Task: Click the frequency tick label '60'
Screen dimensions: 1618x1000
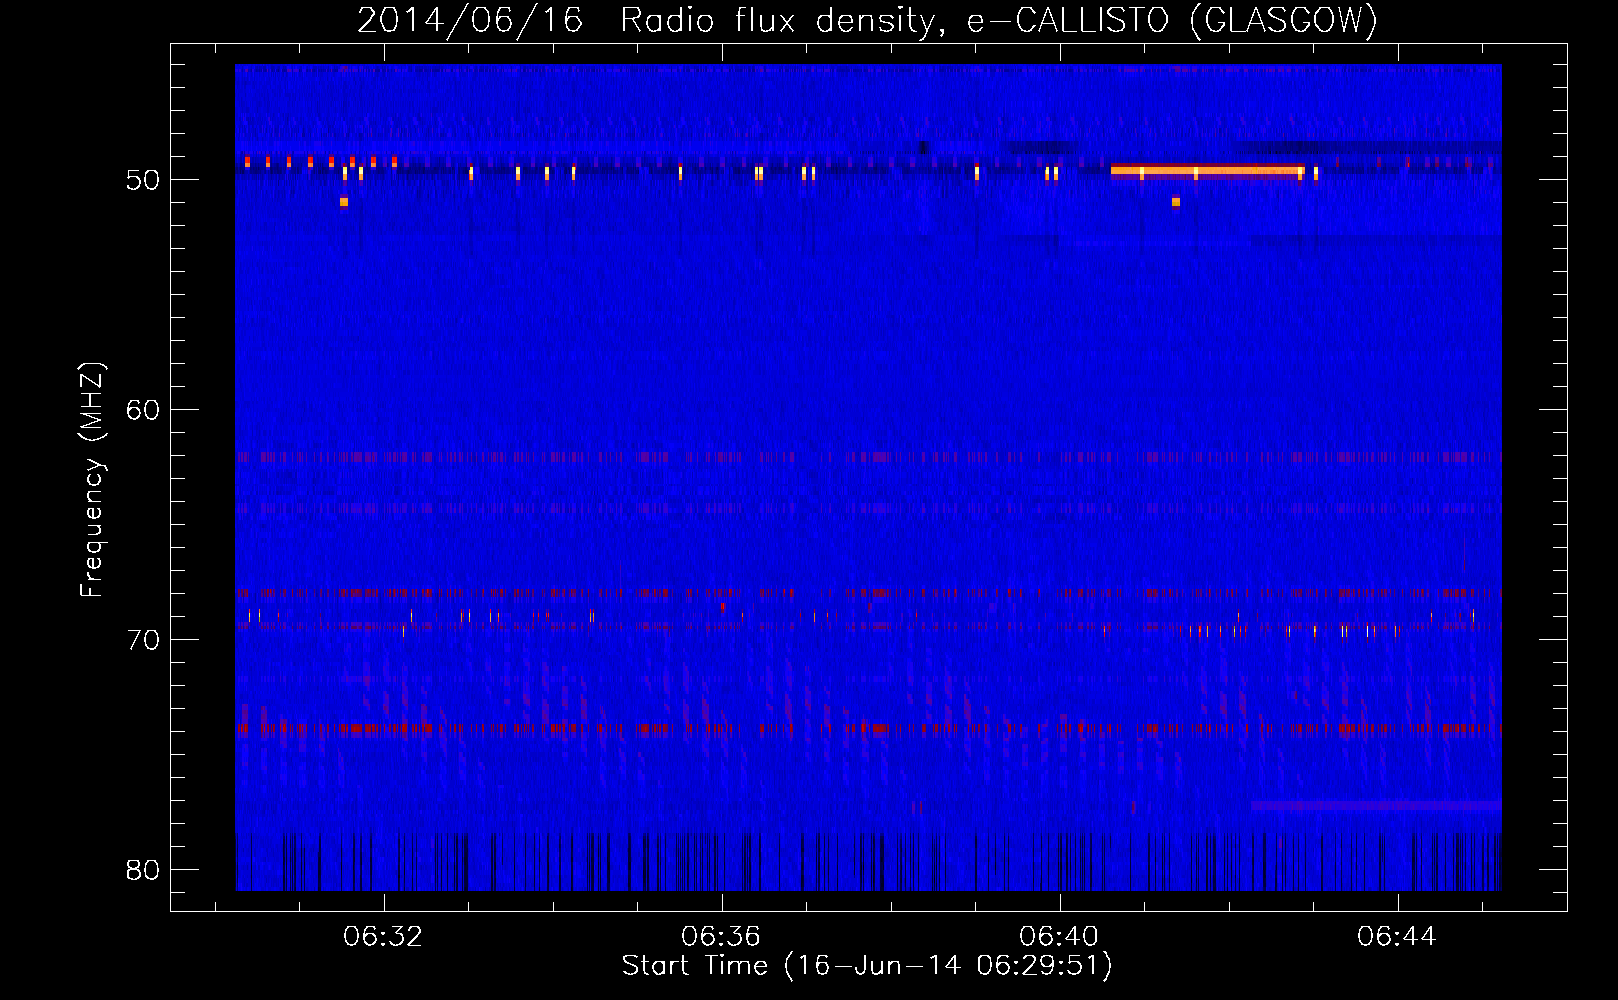Action: [x=143, y=410]
